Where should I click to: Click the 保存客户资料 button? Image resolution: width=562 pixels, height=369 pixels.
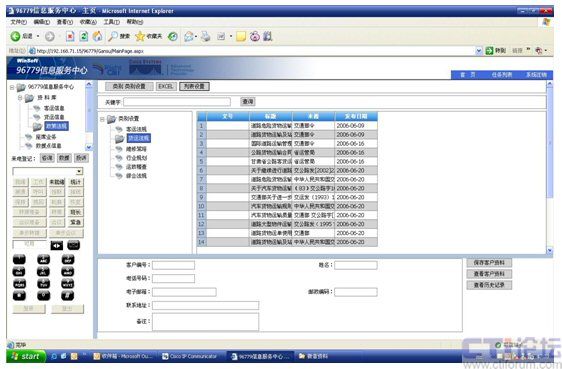coord(489,263)
